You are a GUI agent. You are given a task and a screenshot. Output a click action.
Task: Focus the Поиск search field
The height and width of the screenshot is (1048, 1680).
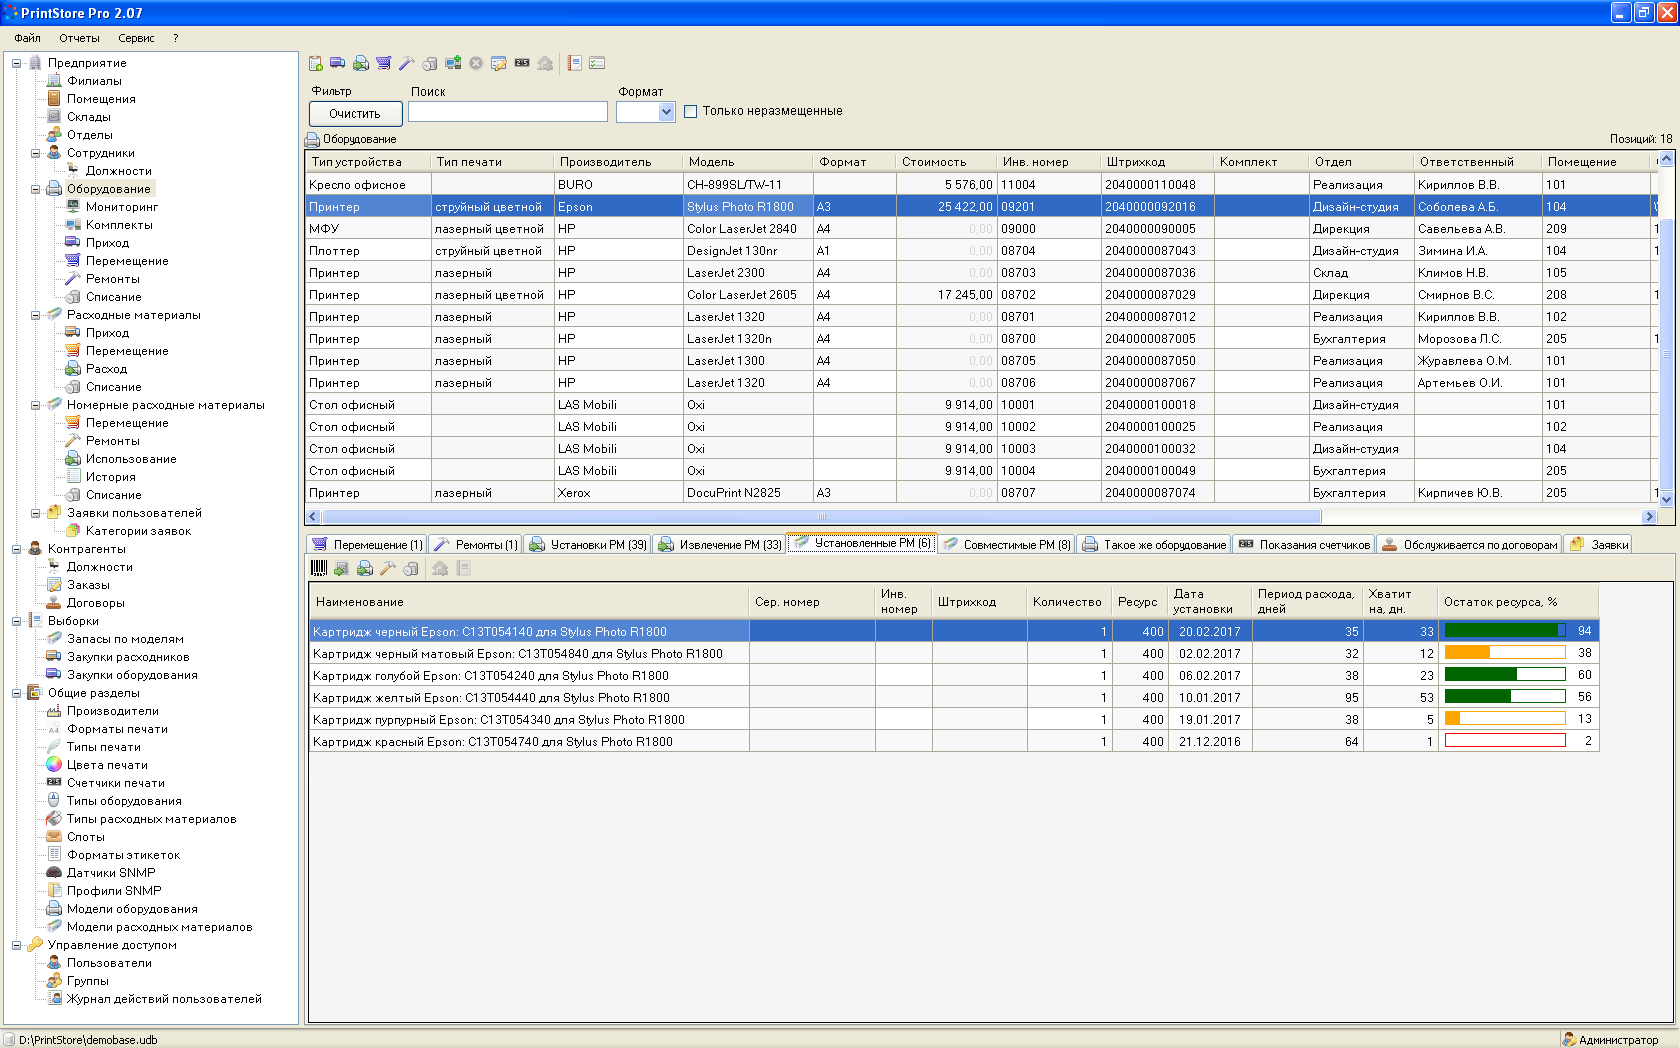508,112
